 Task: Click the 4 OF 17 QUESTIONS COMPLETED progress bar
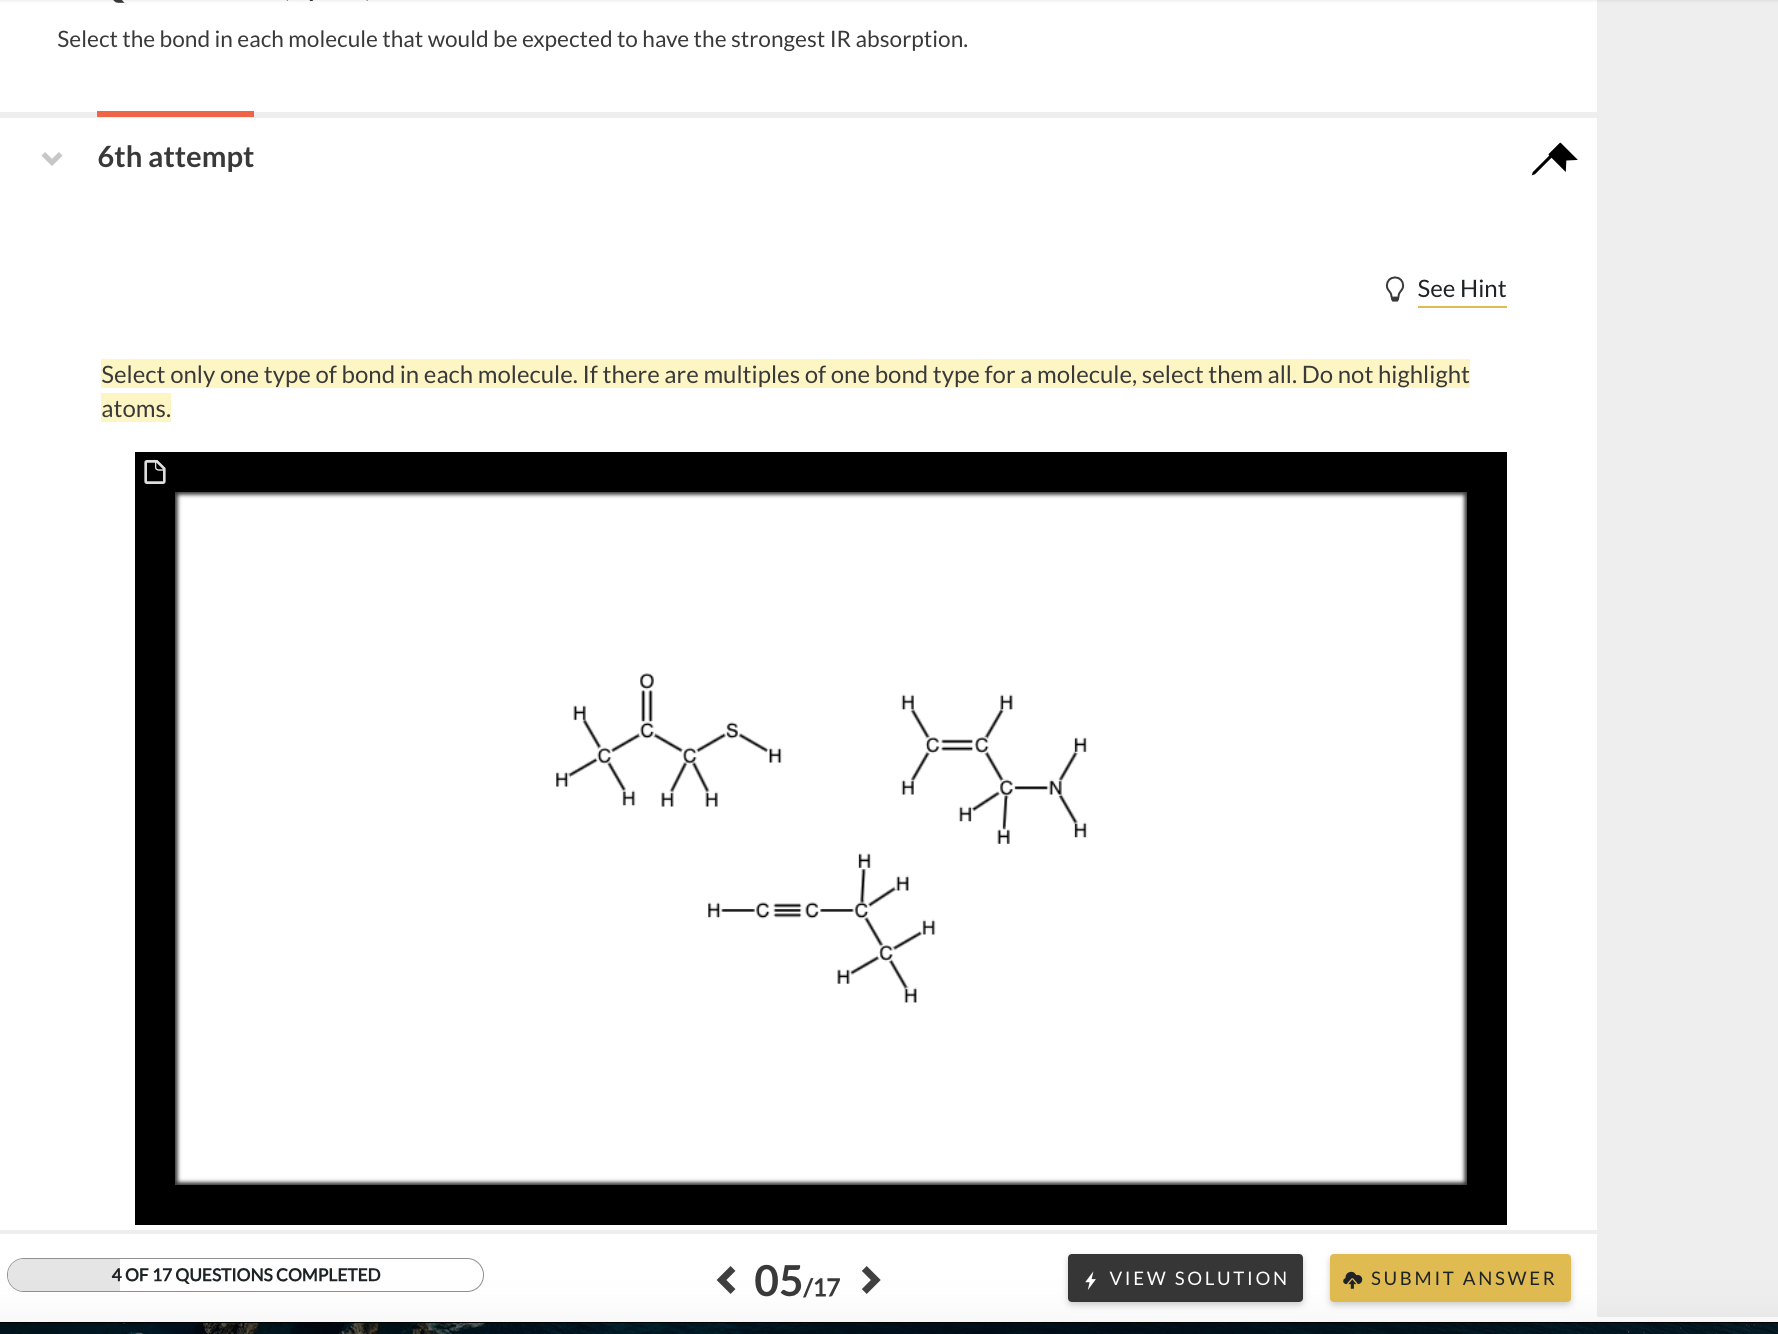point(245,1275)
